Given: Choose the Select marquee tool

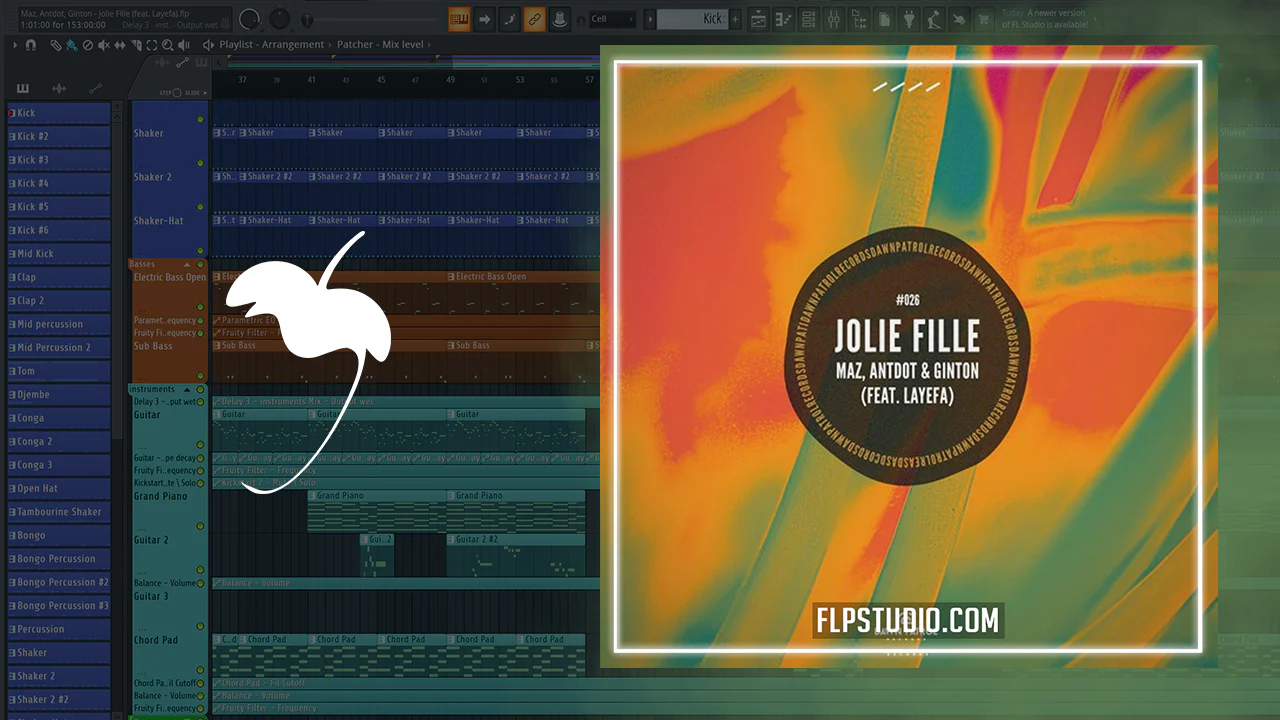Looking at the screenshot, I should pos(152,45).
